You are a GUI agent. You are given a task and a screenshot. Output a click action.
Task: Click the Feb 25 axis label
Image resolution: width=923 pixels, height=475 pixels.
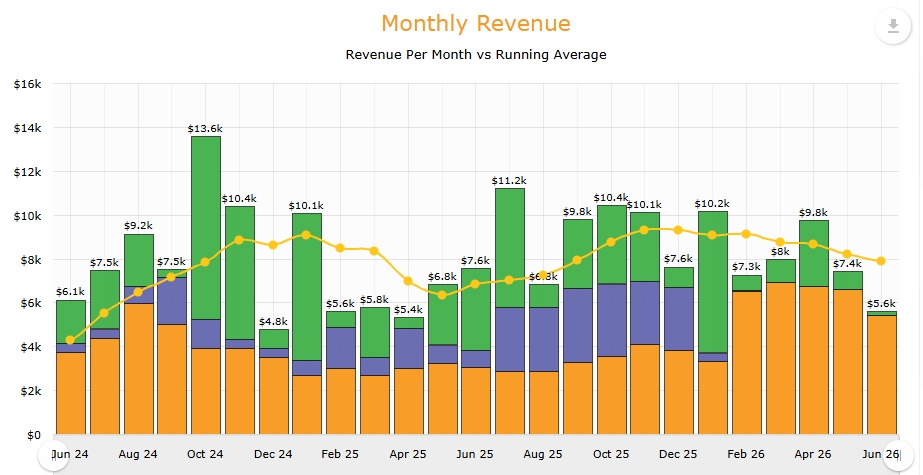[341, 454]
